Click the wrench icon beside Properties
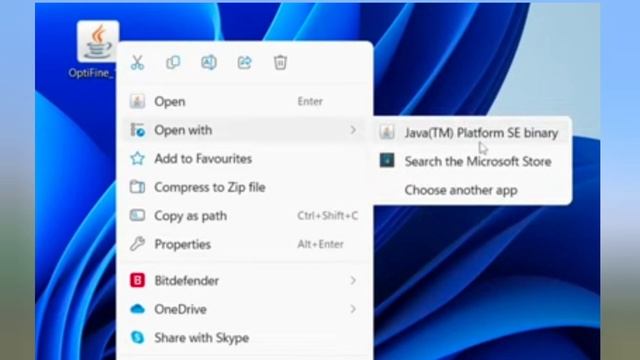640x360 pixels. tap(137, 244)
